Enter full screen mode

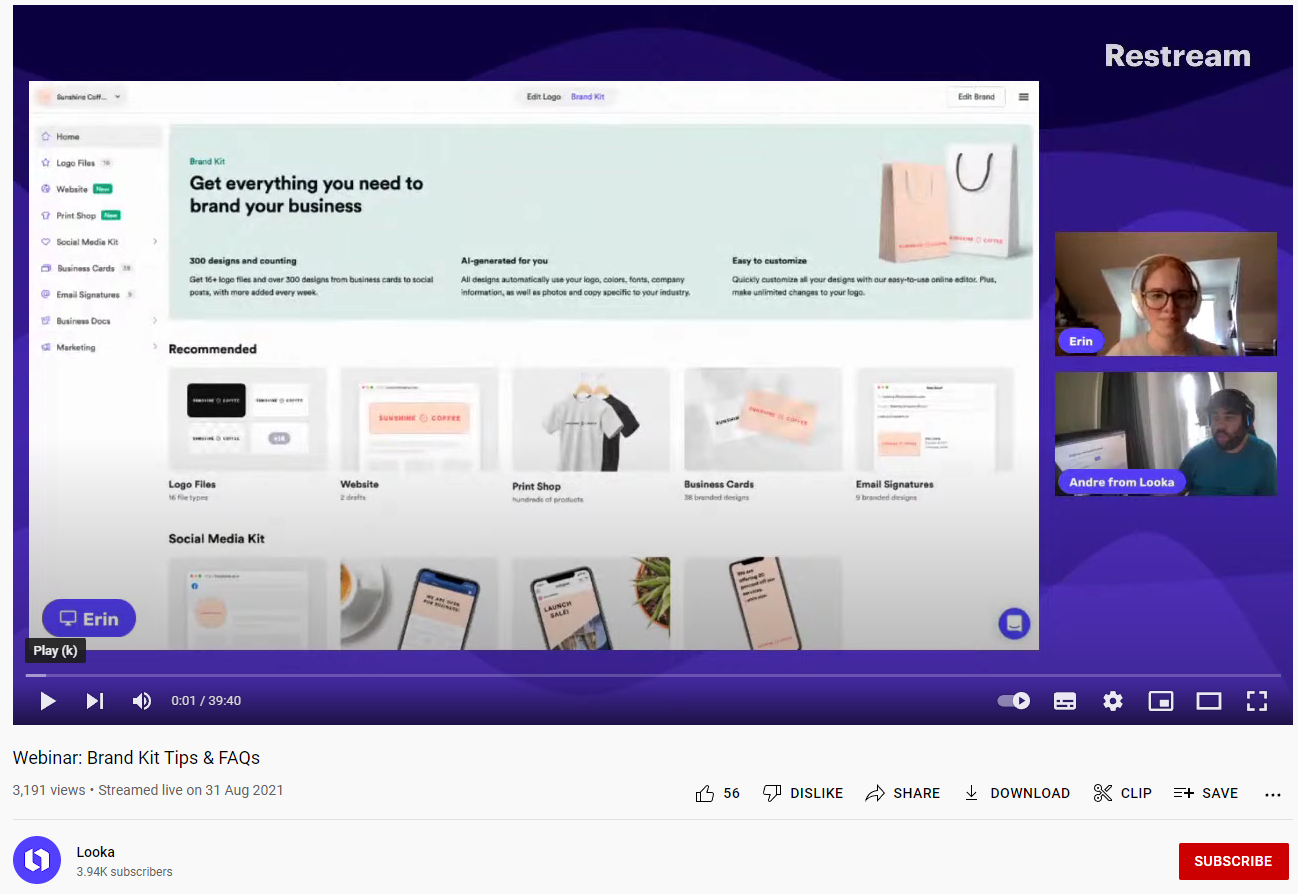(x=1257, y=701)
